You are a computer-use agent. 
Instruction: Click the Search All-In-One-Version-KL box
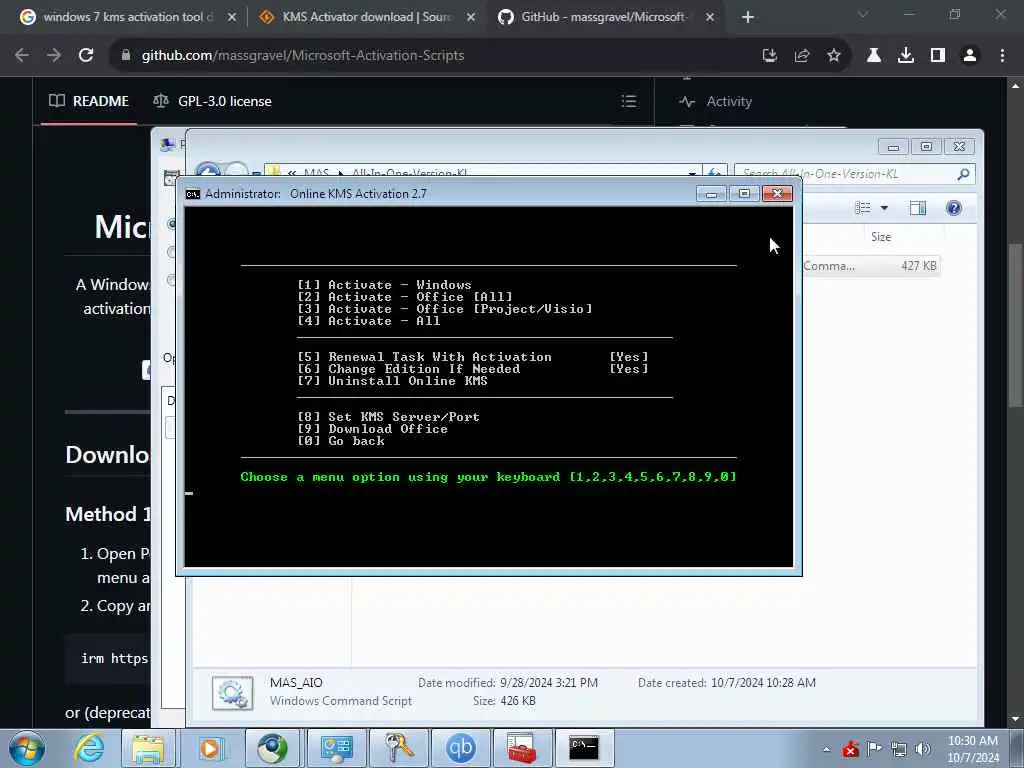point(846,174)
